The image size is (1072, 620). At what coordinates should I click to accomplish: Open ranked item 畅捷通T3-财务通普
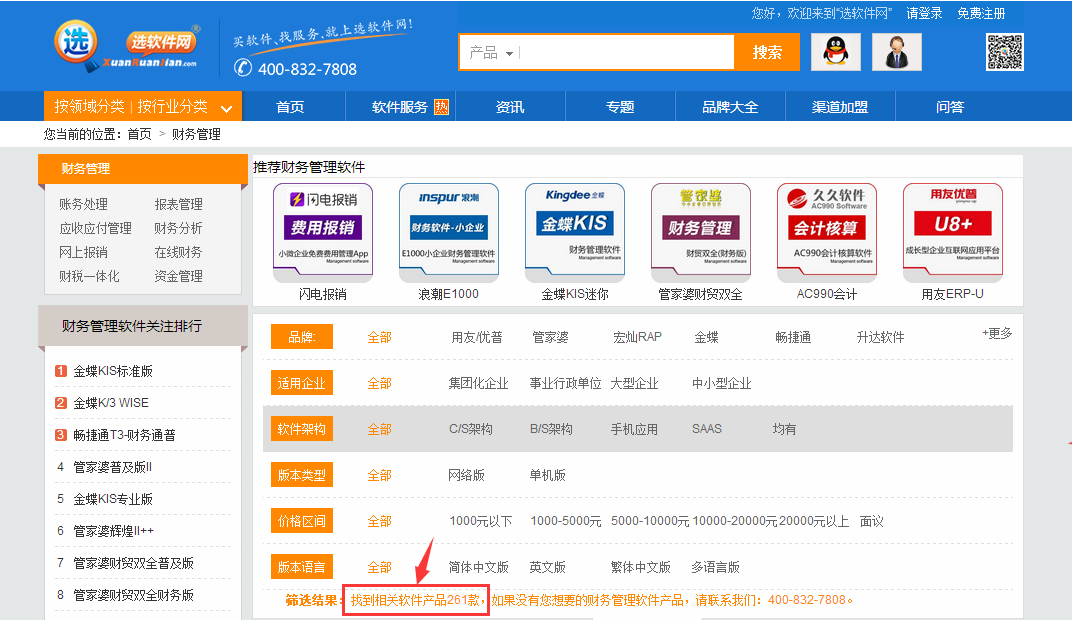pos(124,435)
